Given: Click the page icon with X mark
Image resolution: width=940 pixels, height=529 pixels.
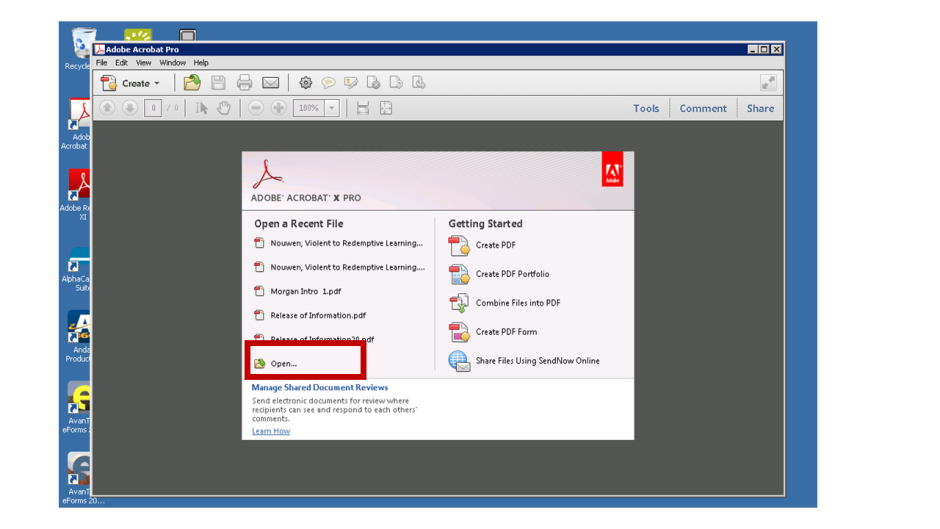Looking at the screenshot, I should (x=373, y=83).
